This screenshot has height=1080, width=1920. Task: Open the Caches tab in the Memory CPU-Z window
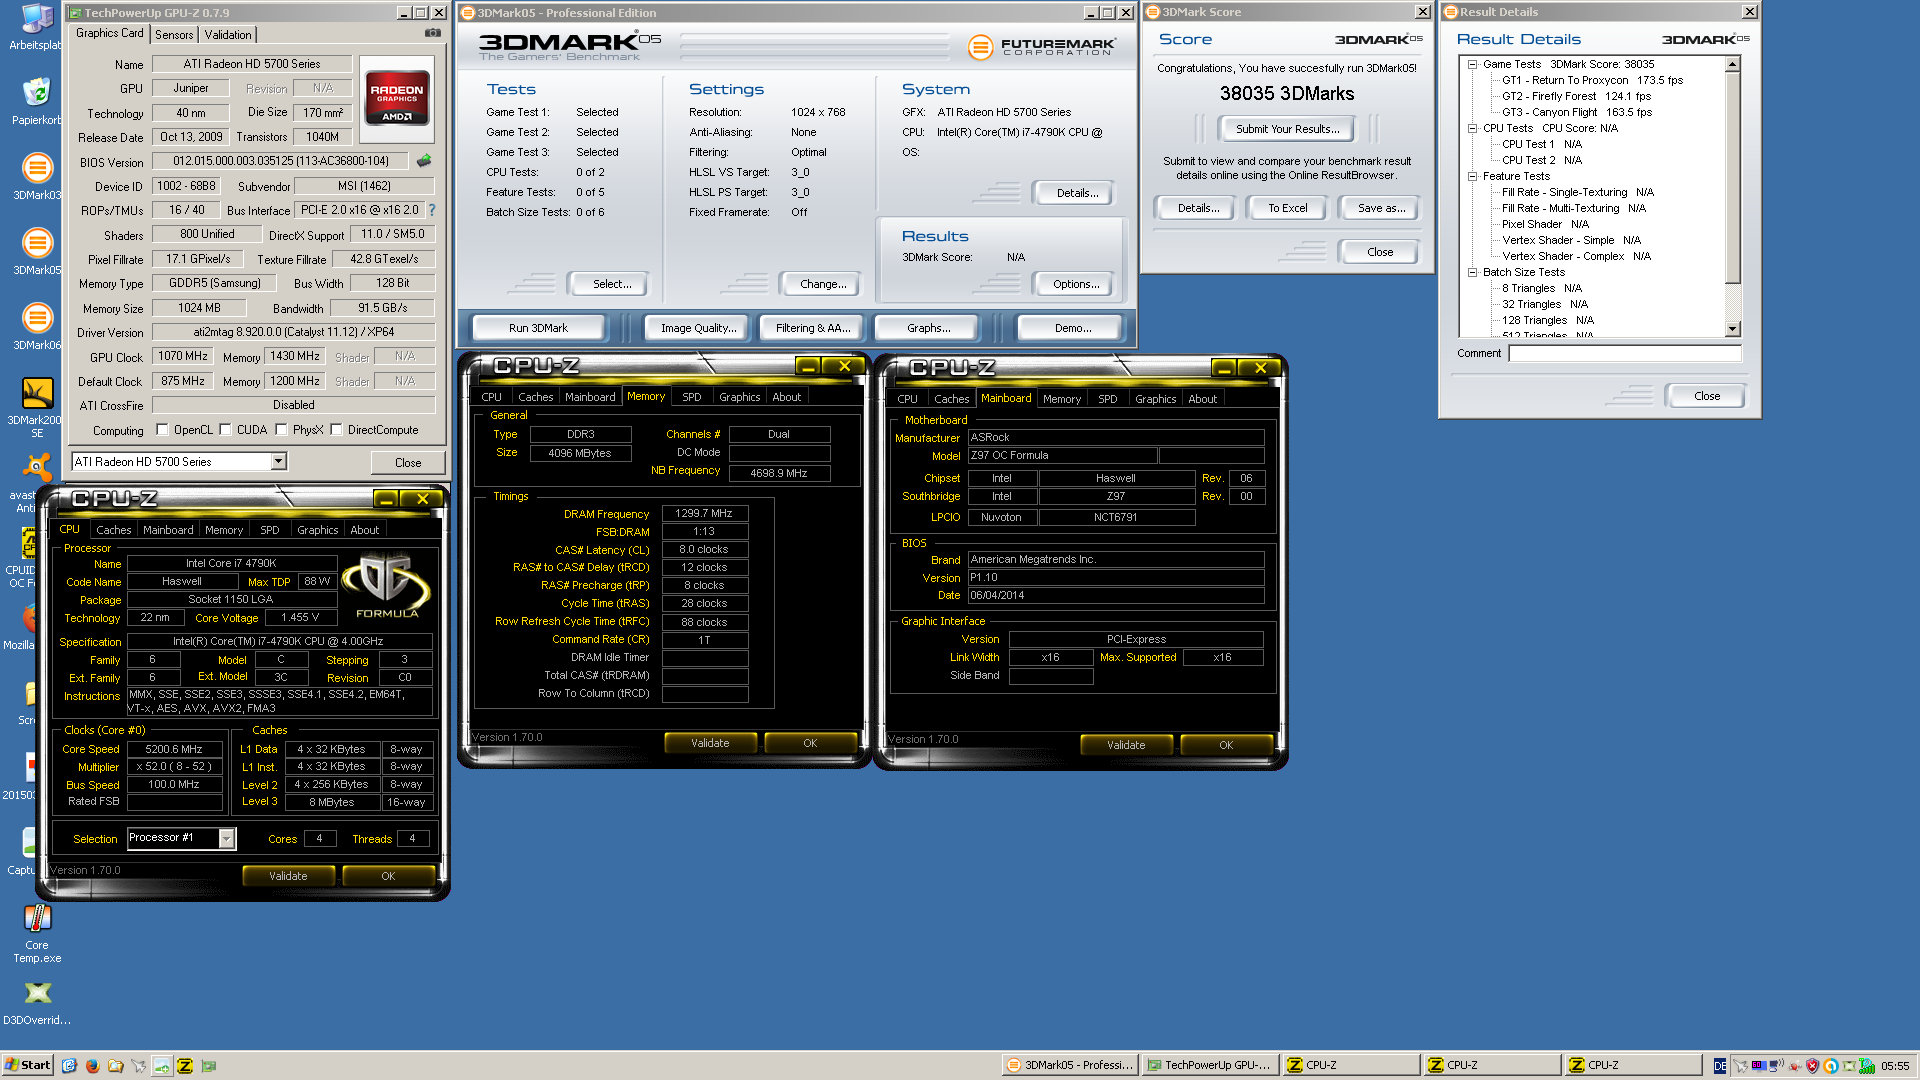[x=535, y=397]
